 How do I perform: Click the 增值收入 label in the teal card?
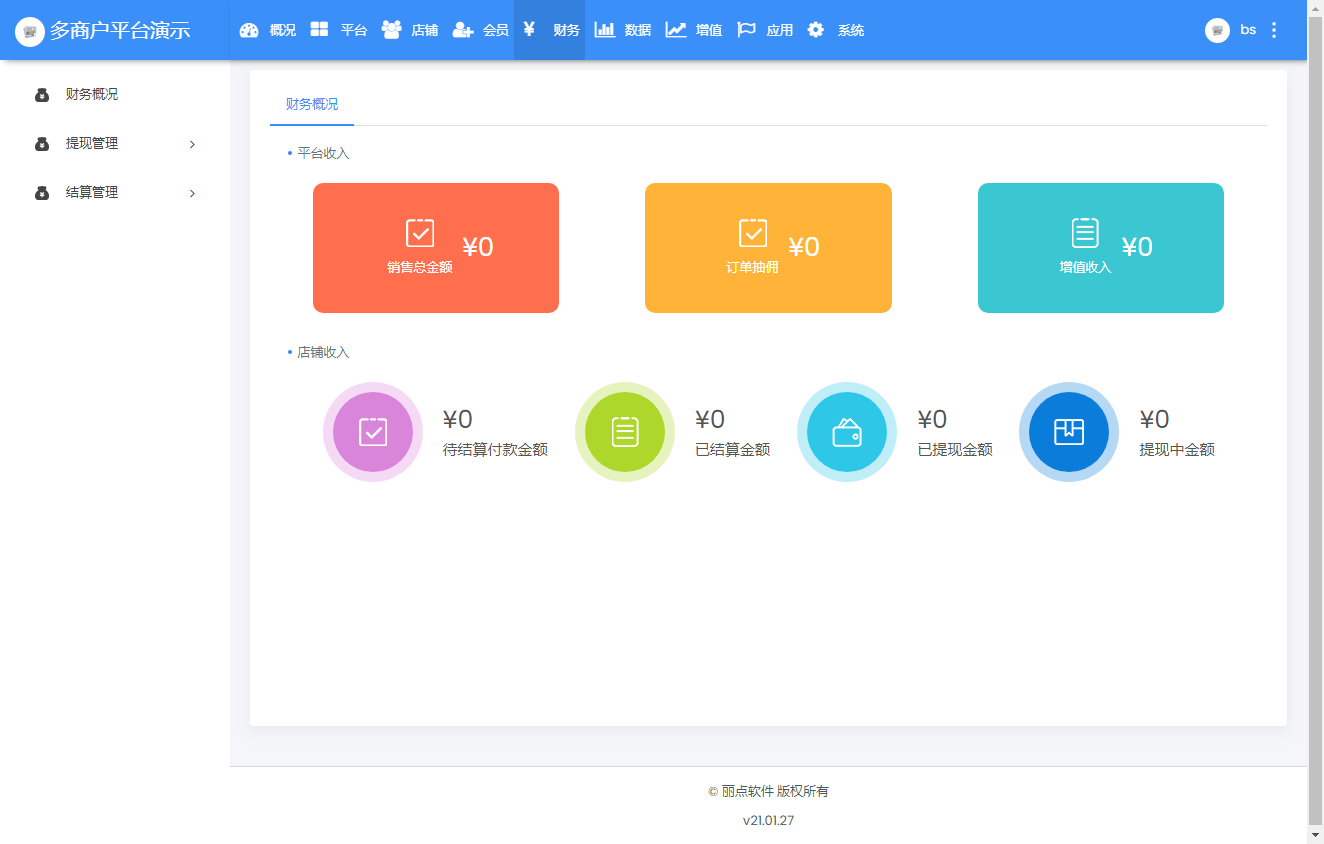pyautogui.click(x=1085, y=268)
